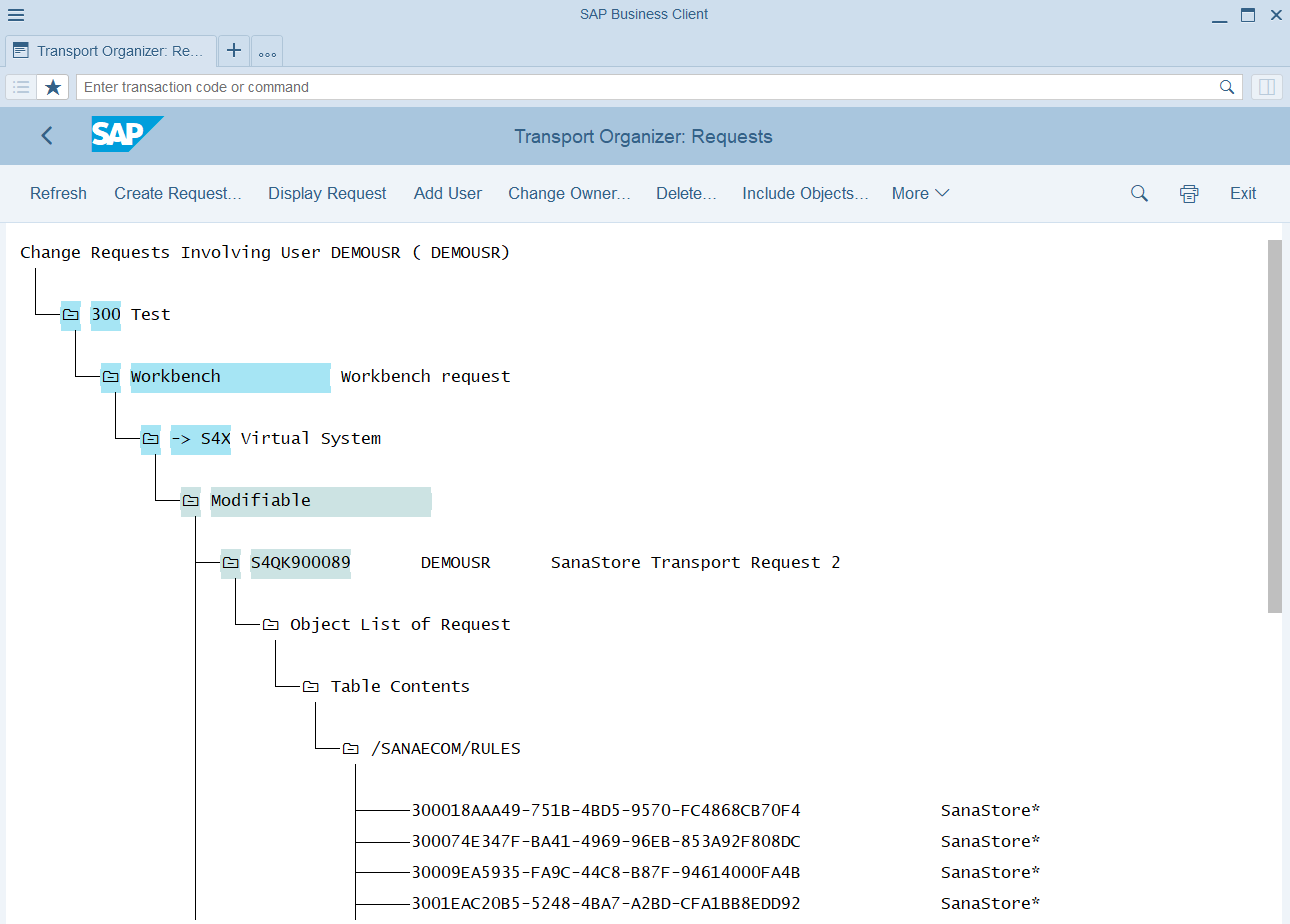Image resolution: width=1290 pixels, height=924 pixels.
Task: Click SanaStore* beside 3001EAC20B5 row
Action: pyautogui.click(x=991, y=903)
